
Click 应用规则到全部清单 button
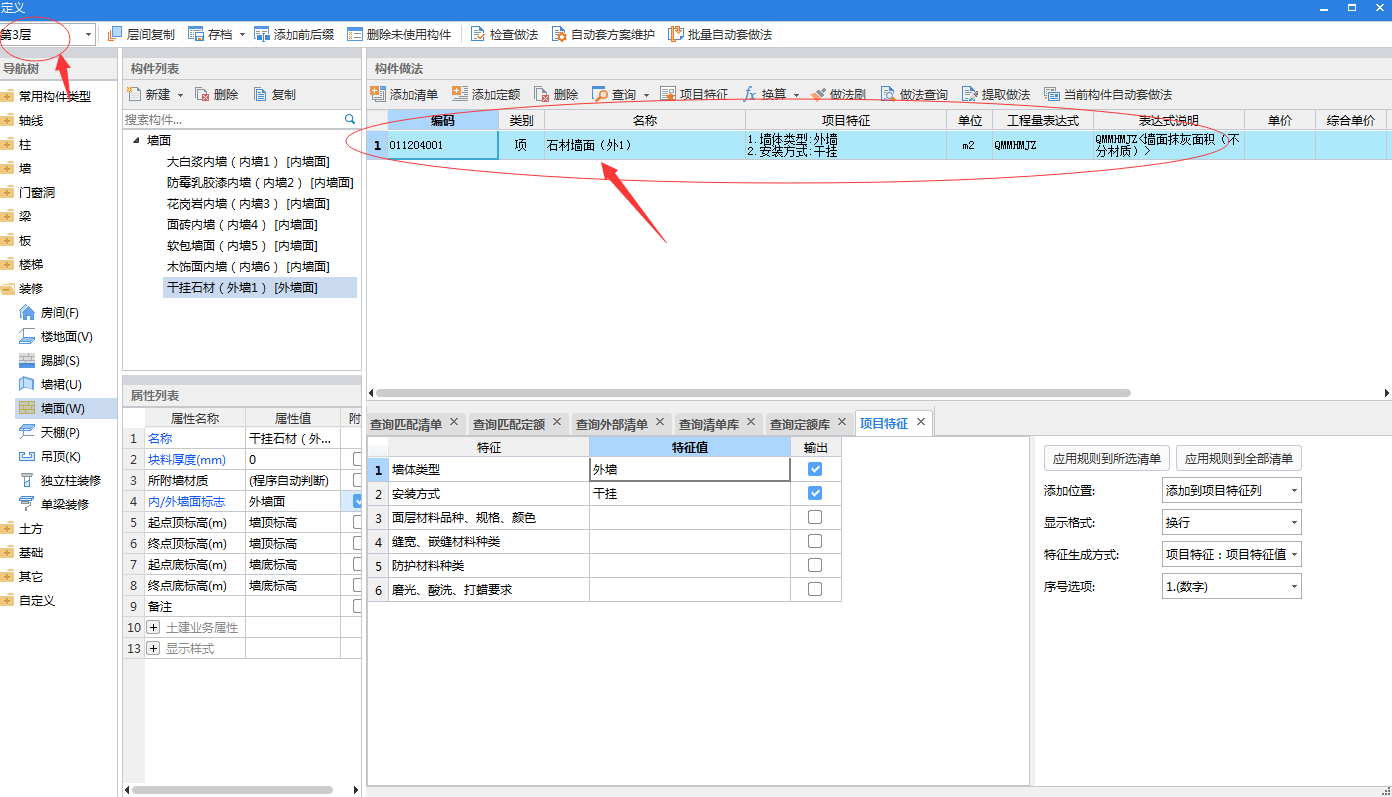1239,459
